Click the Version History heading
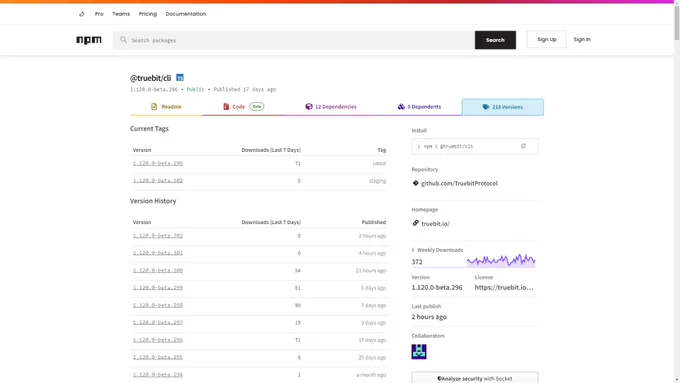 pos(153,201)
